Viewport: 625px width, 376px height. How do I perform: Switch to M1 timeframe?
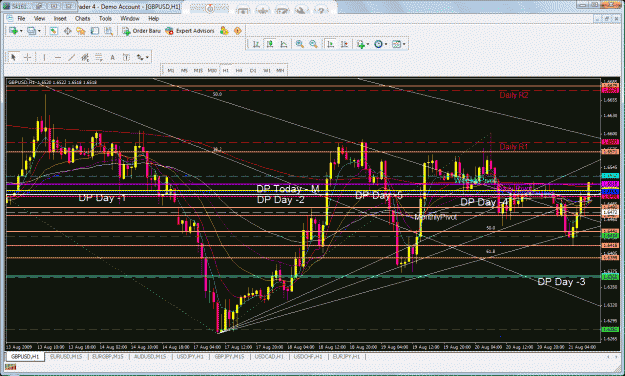pos(171,70)
